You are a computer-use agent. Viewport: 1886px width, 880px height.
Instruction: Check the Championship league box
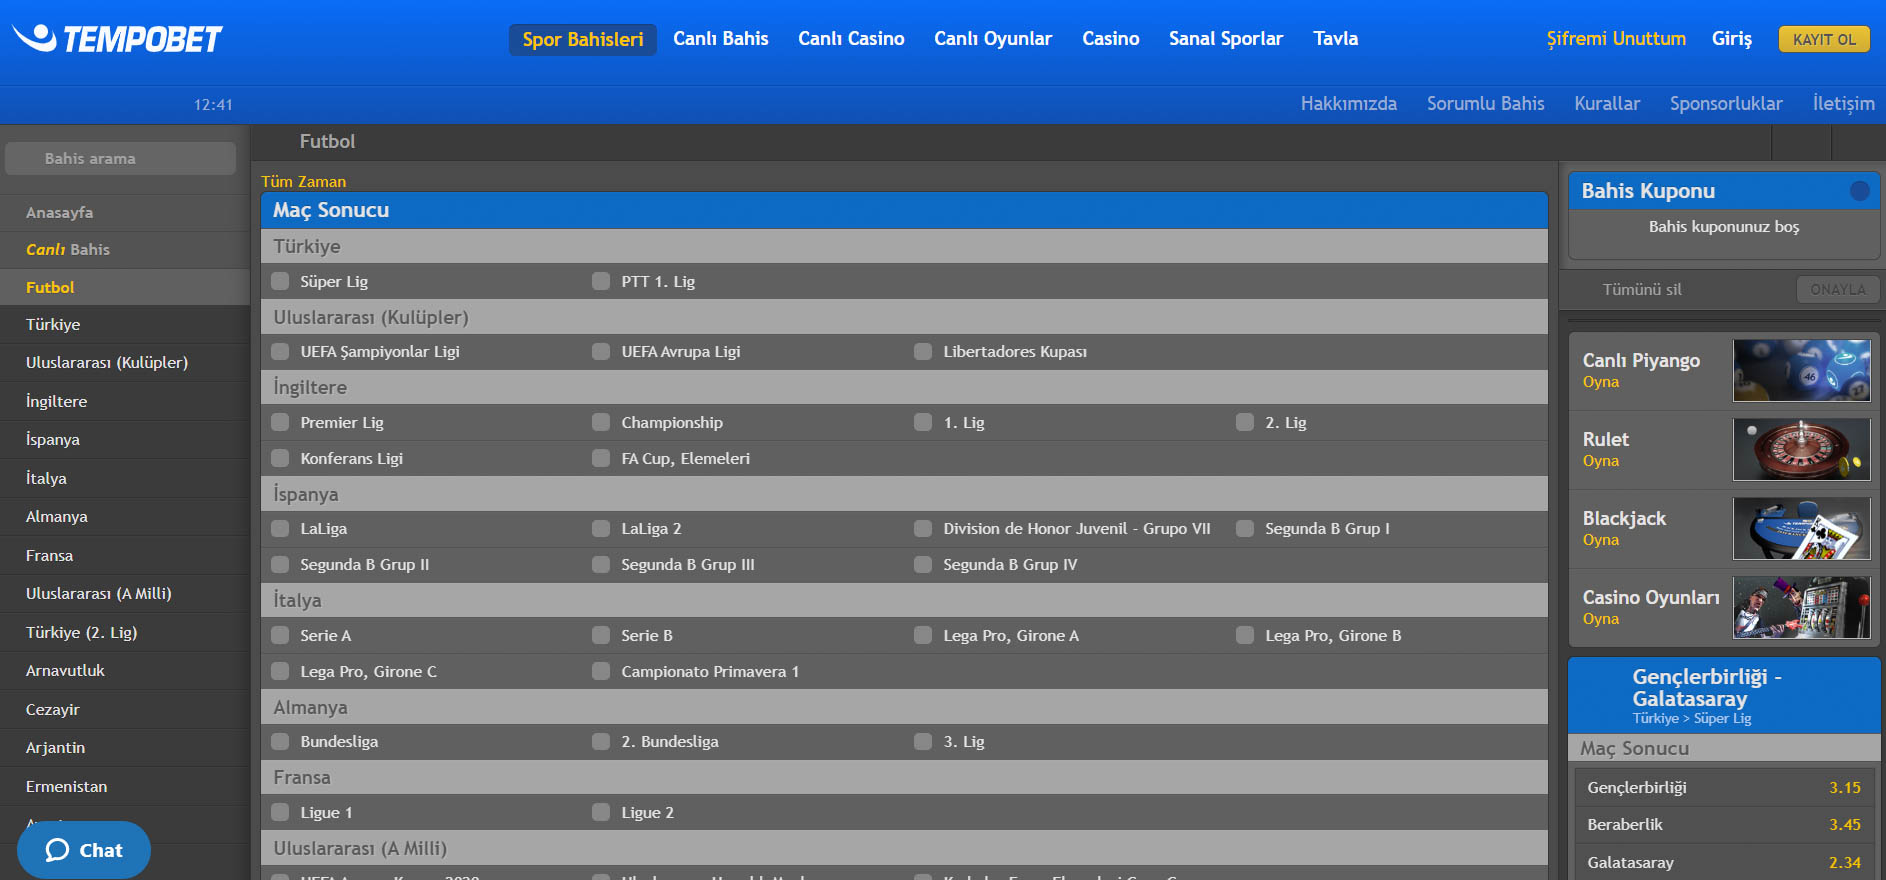pyautogui.click(x=601, y=422)
